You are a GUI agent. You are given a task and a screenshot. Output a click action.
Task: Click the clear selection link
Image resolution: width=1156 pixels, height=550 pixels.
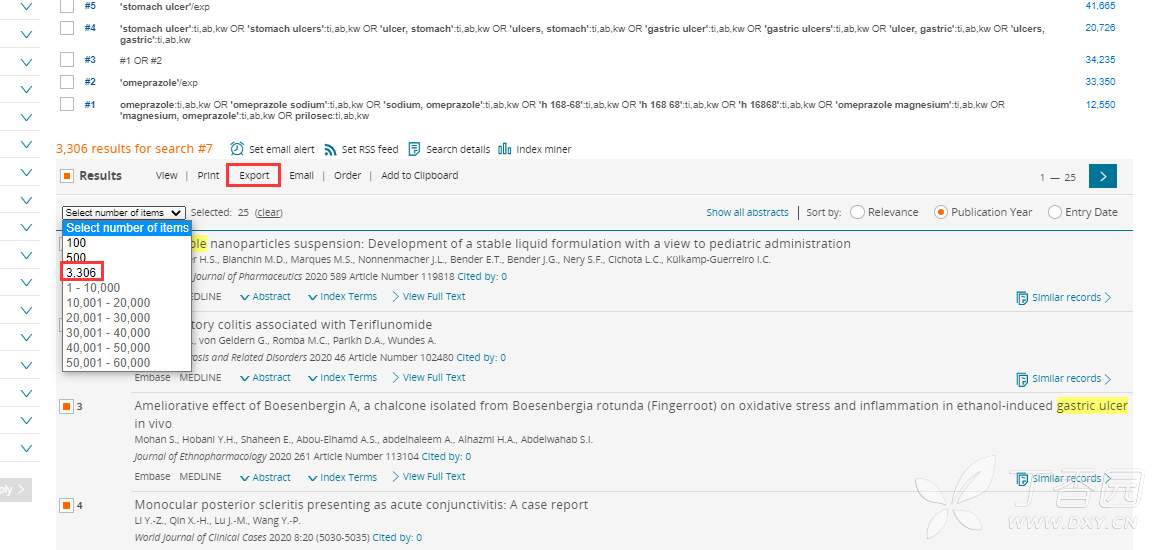269,212
